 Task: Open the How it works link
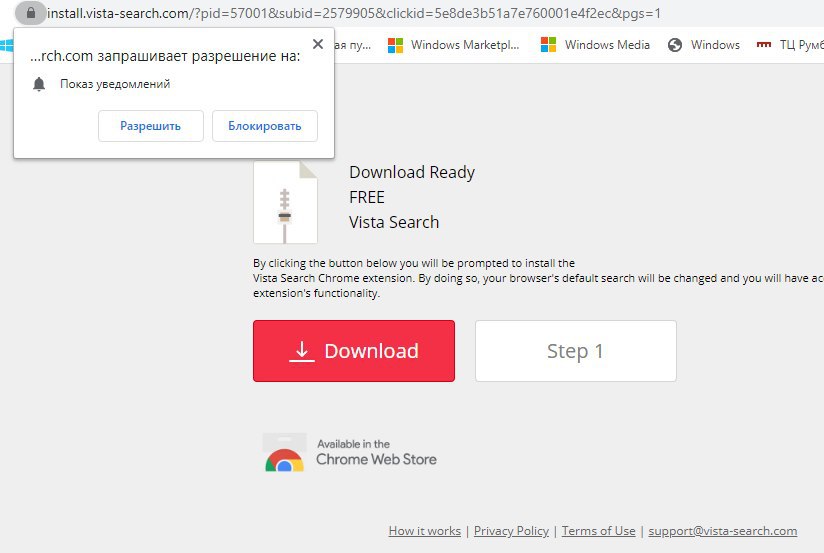coord(425,531)
